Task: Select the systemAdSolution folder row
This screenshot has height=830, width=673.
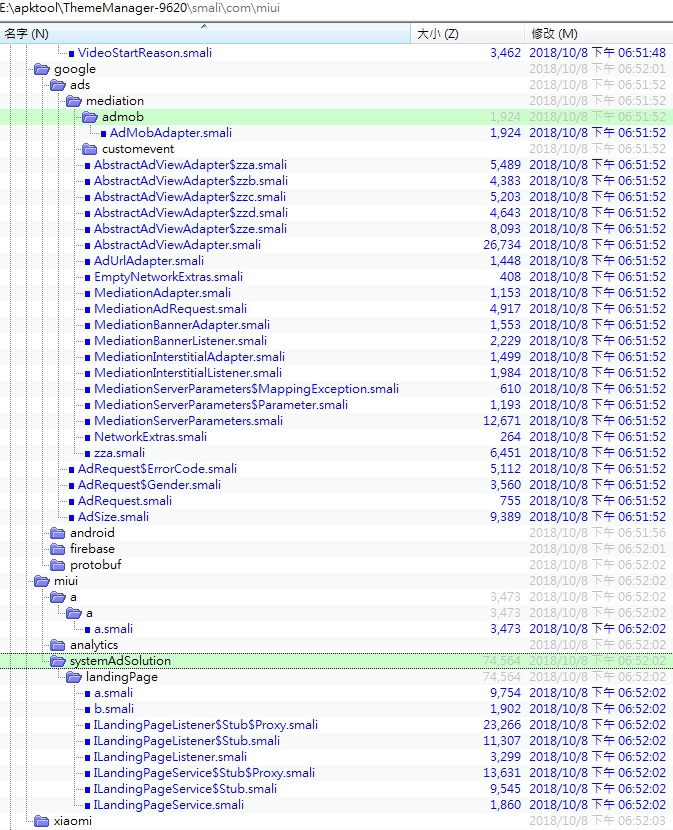Action: click(x=336, y=661)
